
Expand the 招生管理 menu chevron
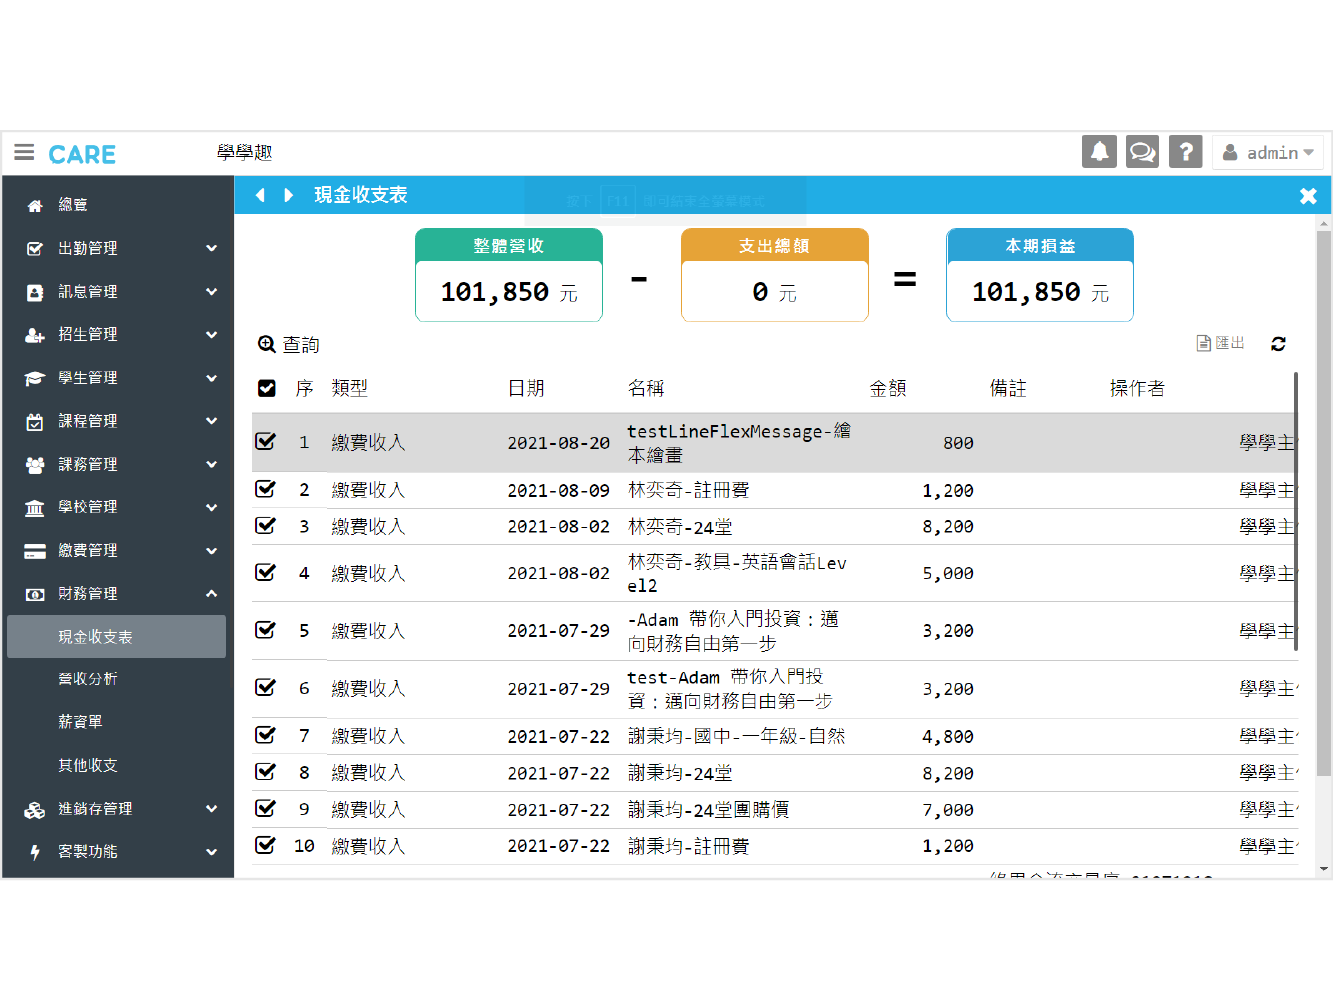(211, 335)
